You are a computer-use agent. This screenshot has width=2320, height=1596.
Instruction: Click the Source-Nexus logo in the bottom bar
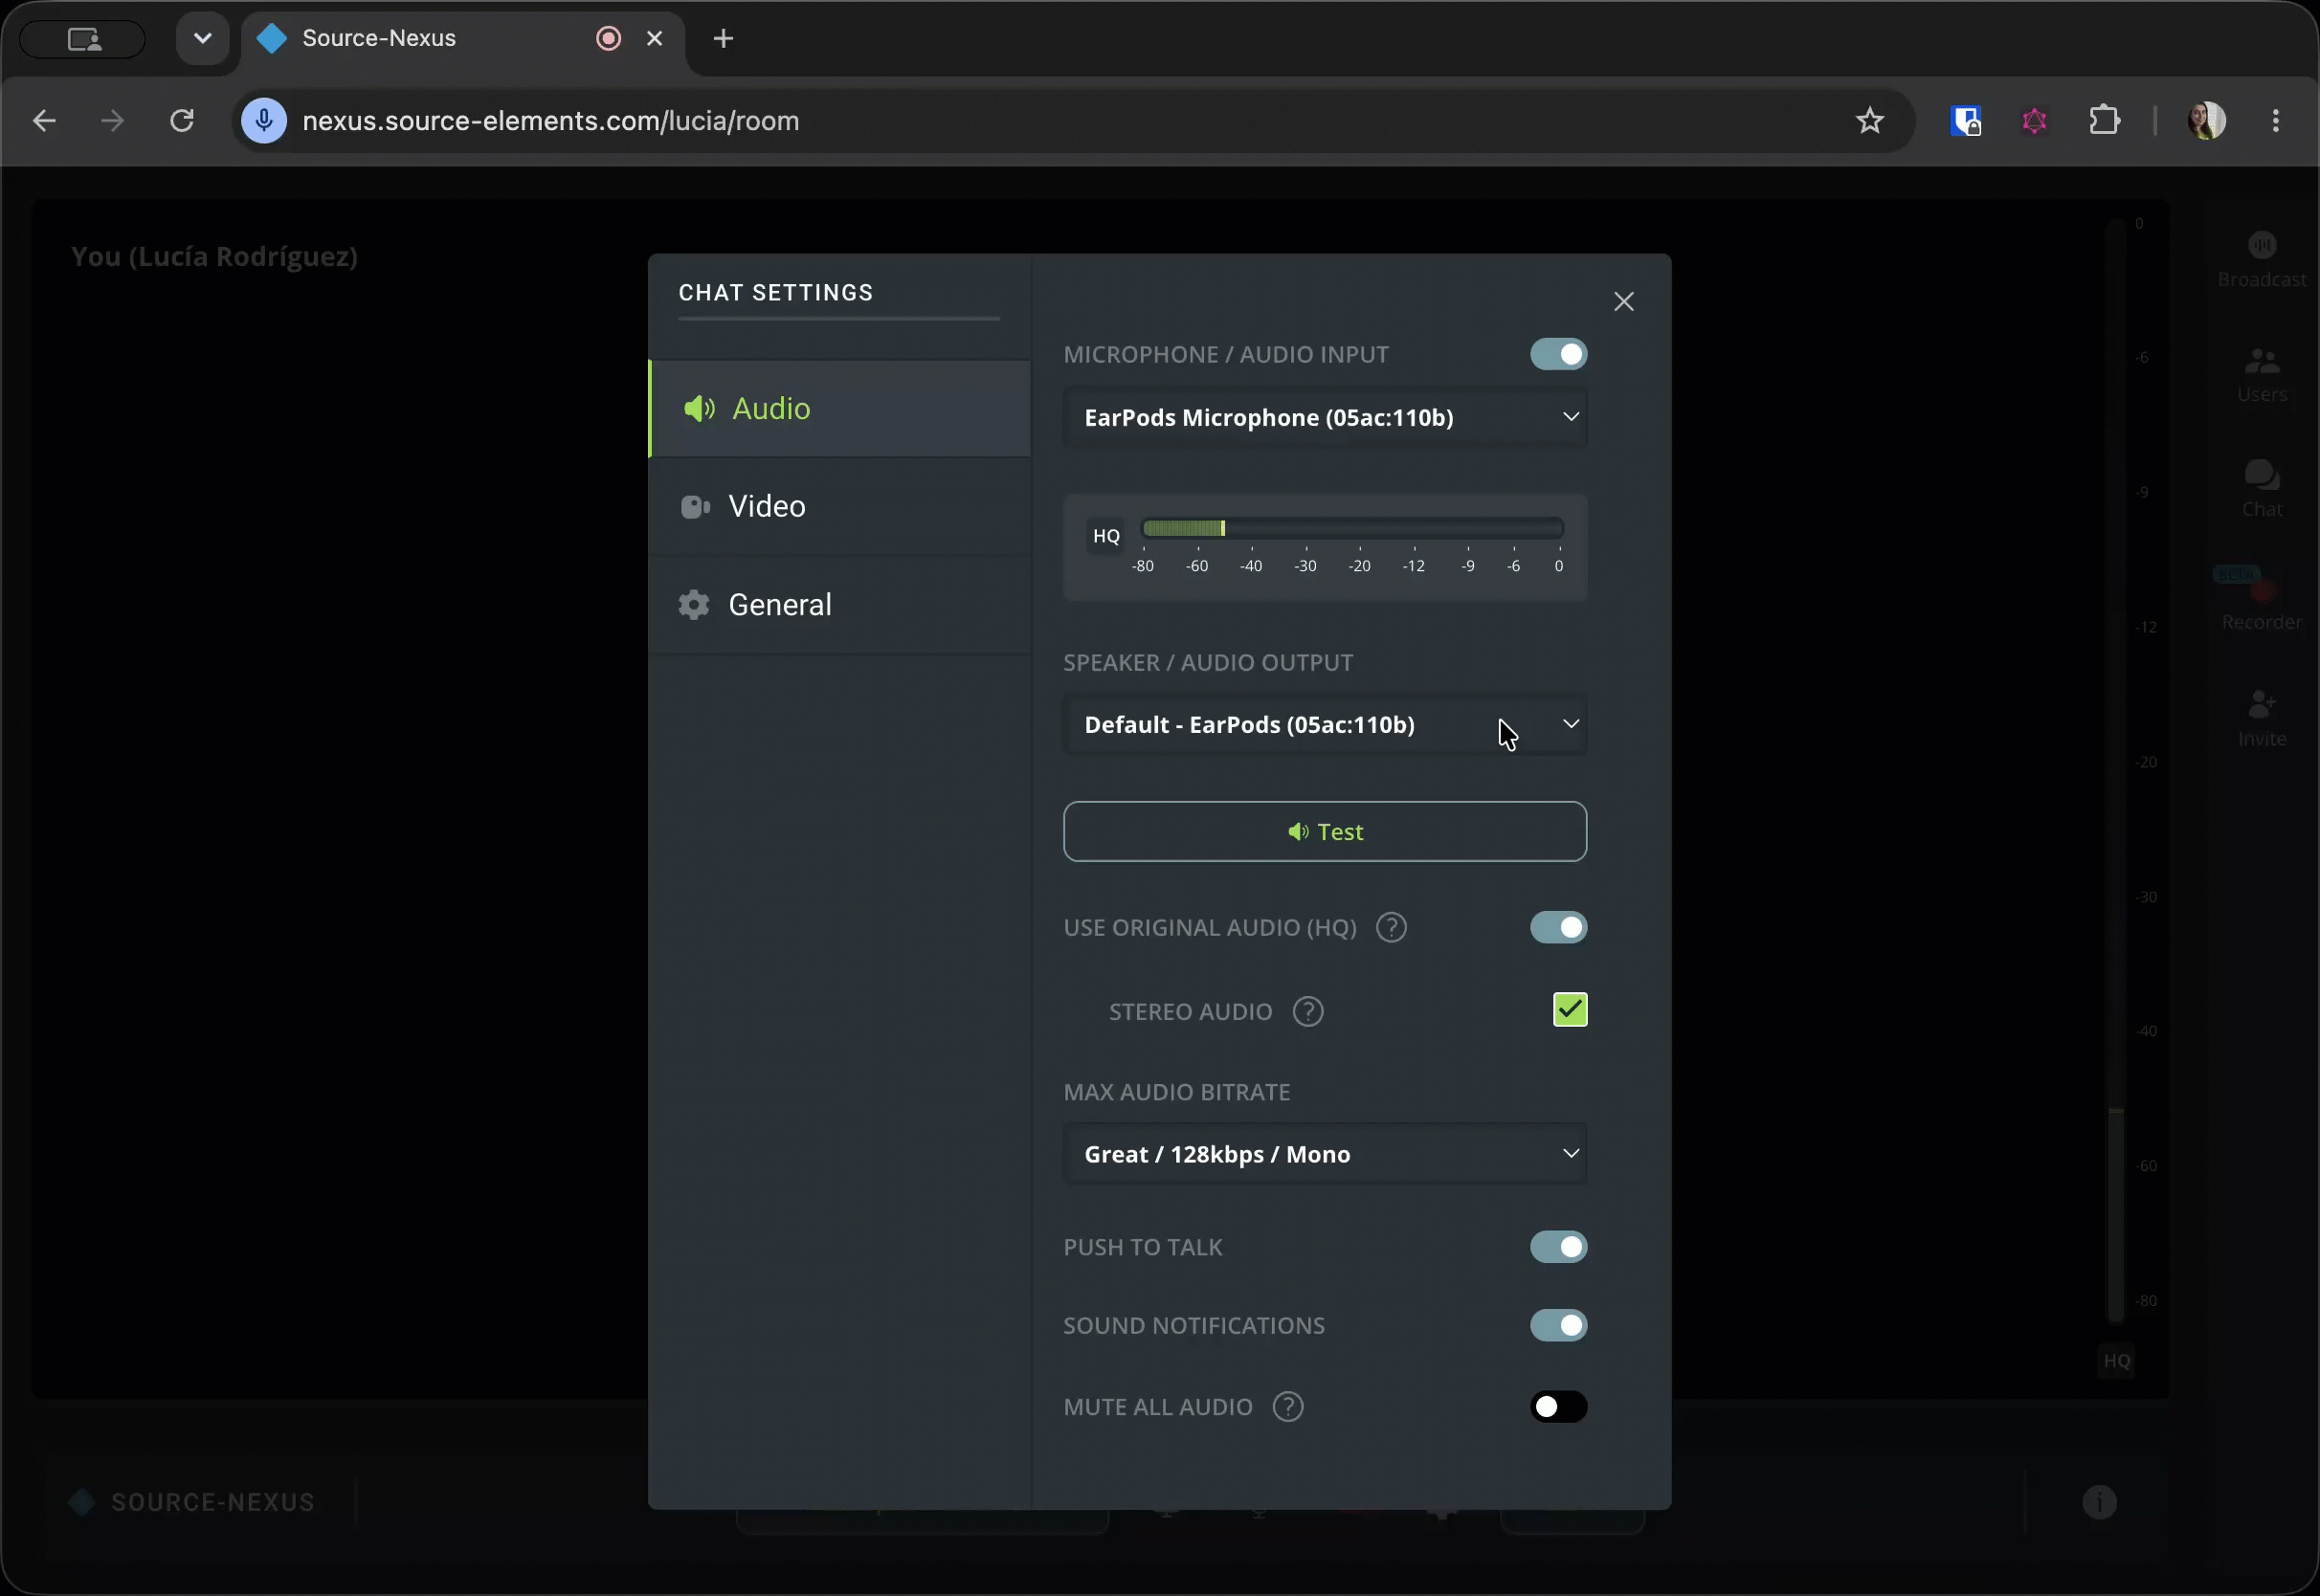(x=192, y=1501)
